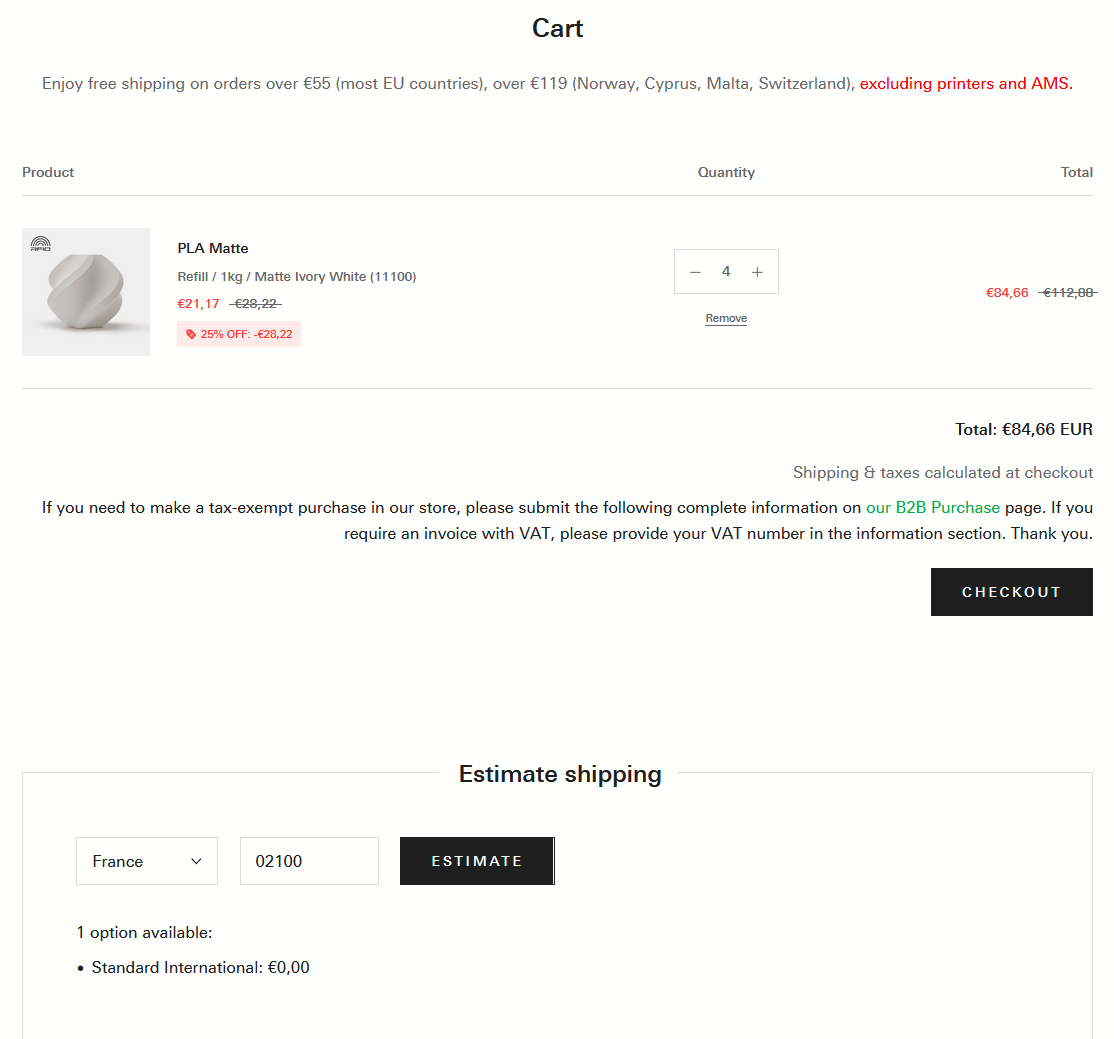Open the PLA Matte product thumbnail
Viewport: 1114px width, 1039px height.
[x=86, y=292]
